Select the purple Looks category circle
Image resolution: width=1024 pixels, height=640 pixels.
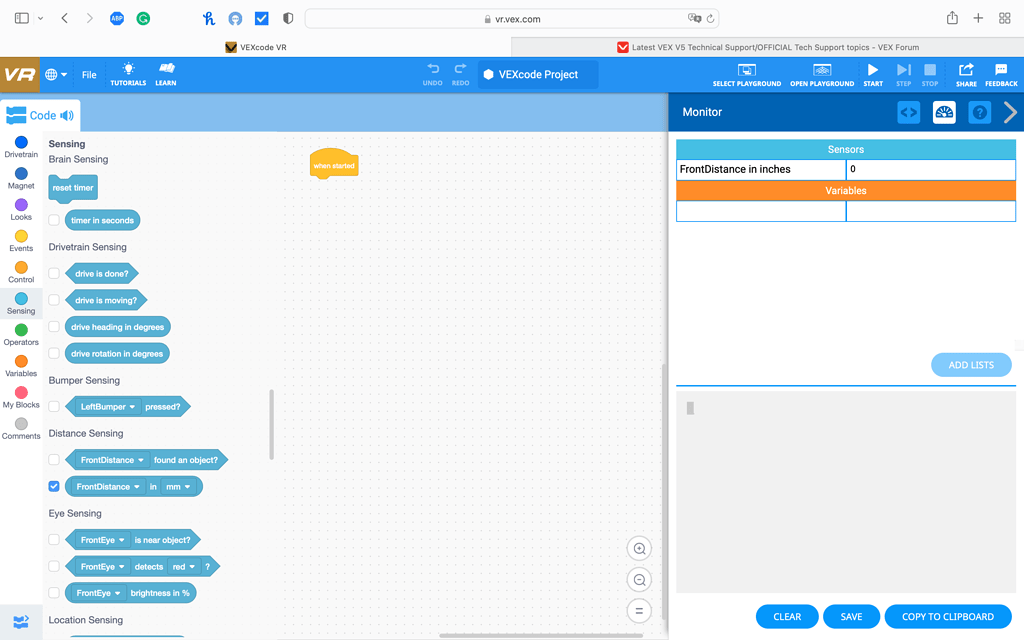[x=21, y=205]
